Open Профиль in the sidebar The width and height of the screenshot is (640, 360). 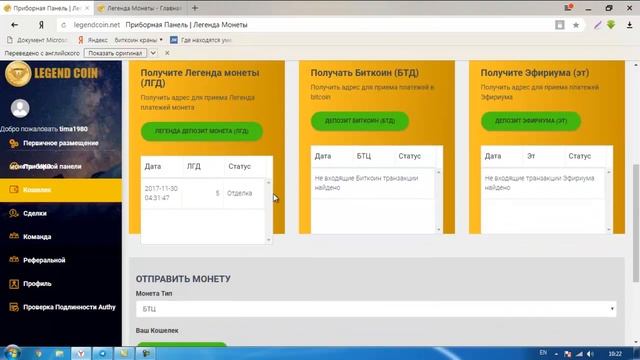coord(37,284)
